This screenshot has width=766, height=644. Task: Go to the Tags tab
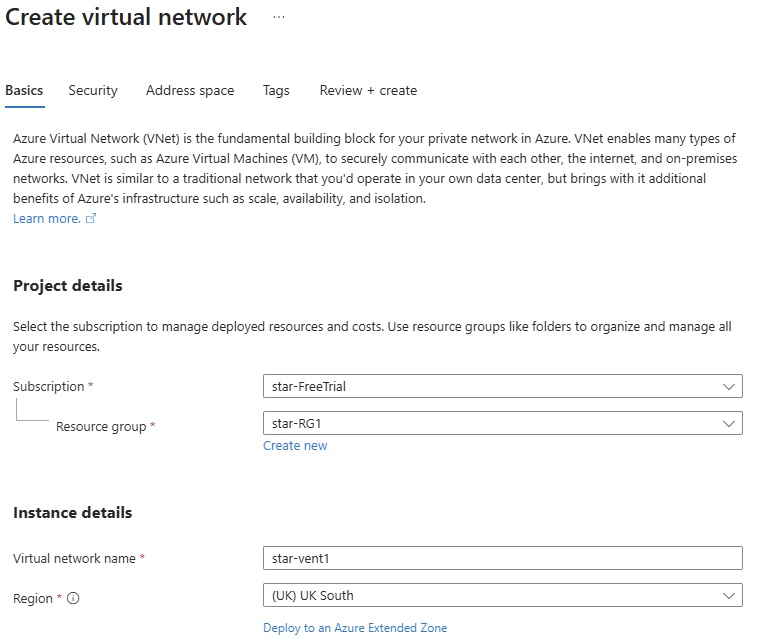(276, 90)
